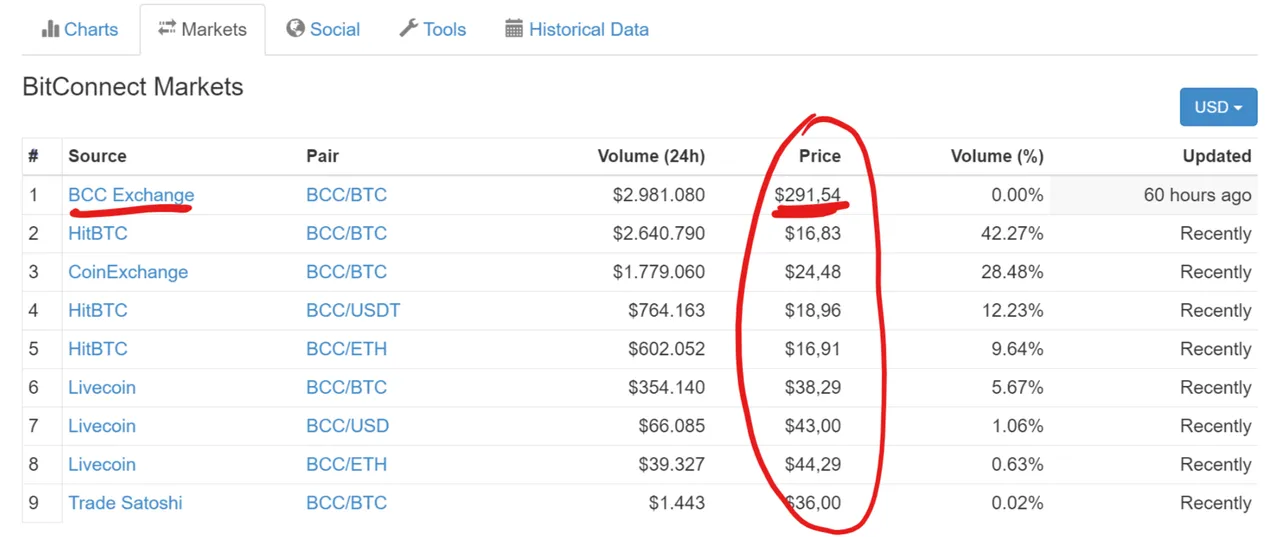Click the Price column header
The image size is (1280, 537).
click(820, 156)
